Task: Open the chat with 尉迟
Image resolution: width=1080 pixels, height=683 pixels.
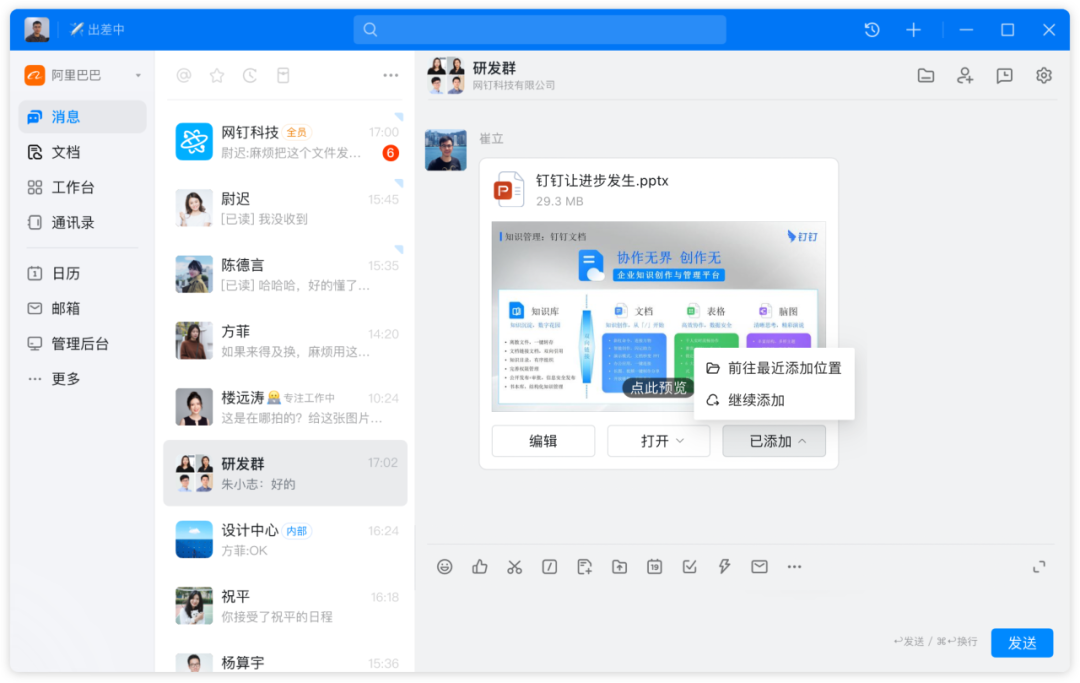Action: pos(285,208)
